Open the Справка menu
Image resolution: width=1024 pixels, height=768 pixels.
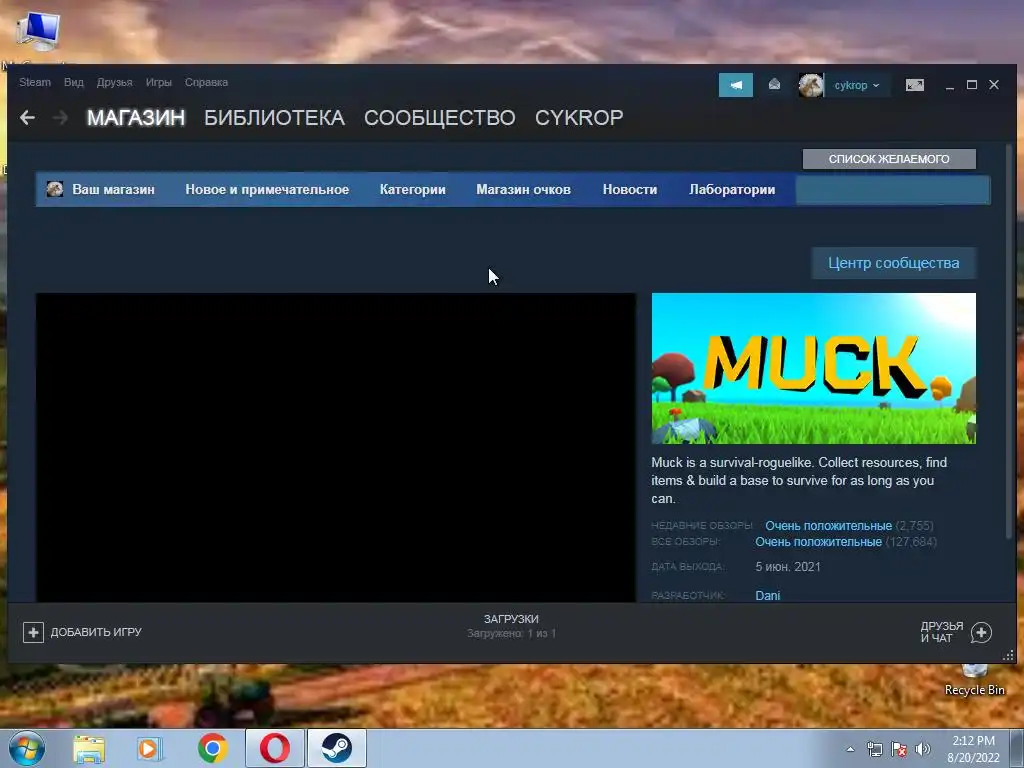coord(206,82)
